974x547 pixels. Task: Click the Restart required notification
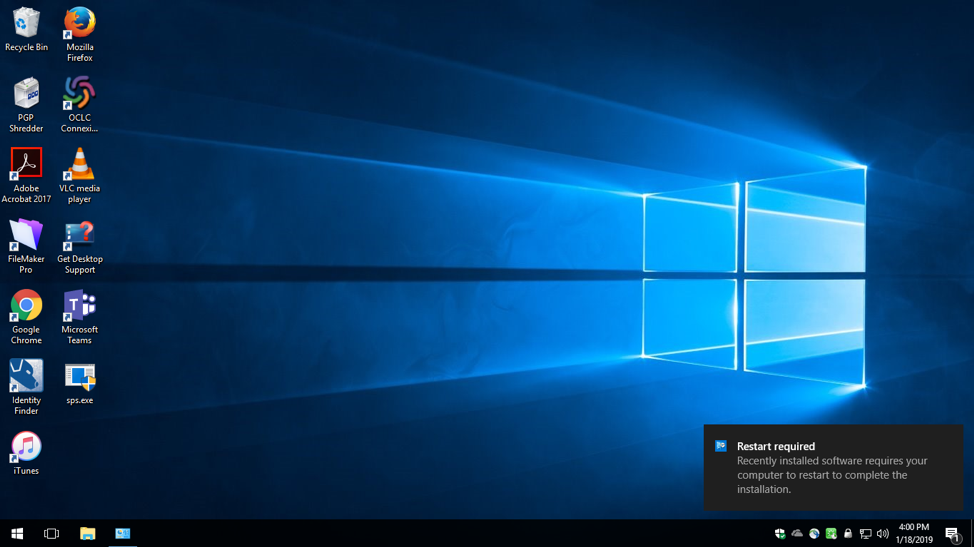[x=832, y=468]
